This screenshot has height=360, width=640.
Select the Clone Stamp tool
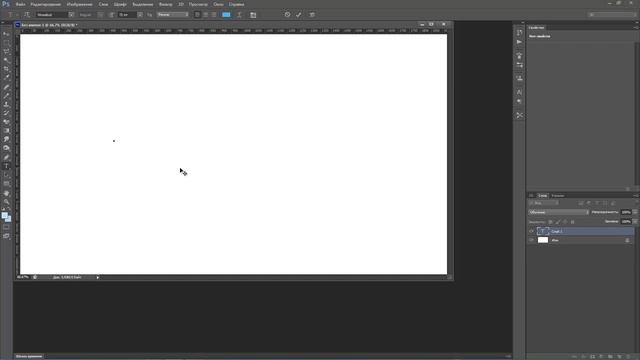point(6,104)
